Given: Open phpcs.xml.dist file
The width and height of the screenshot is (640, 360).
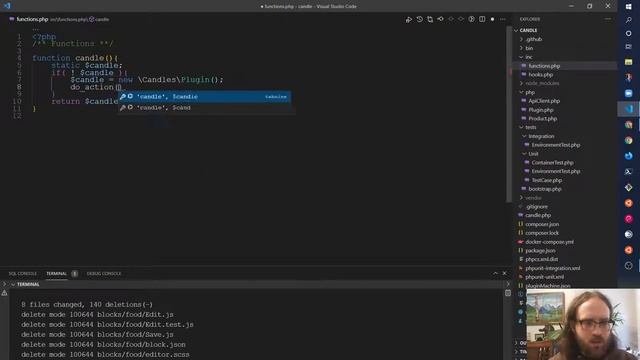Looking at the screenshot, I should (541, 259).
